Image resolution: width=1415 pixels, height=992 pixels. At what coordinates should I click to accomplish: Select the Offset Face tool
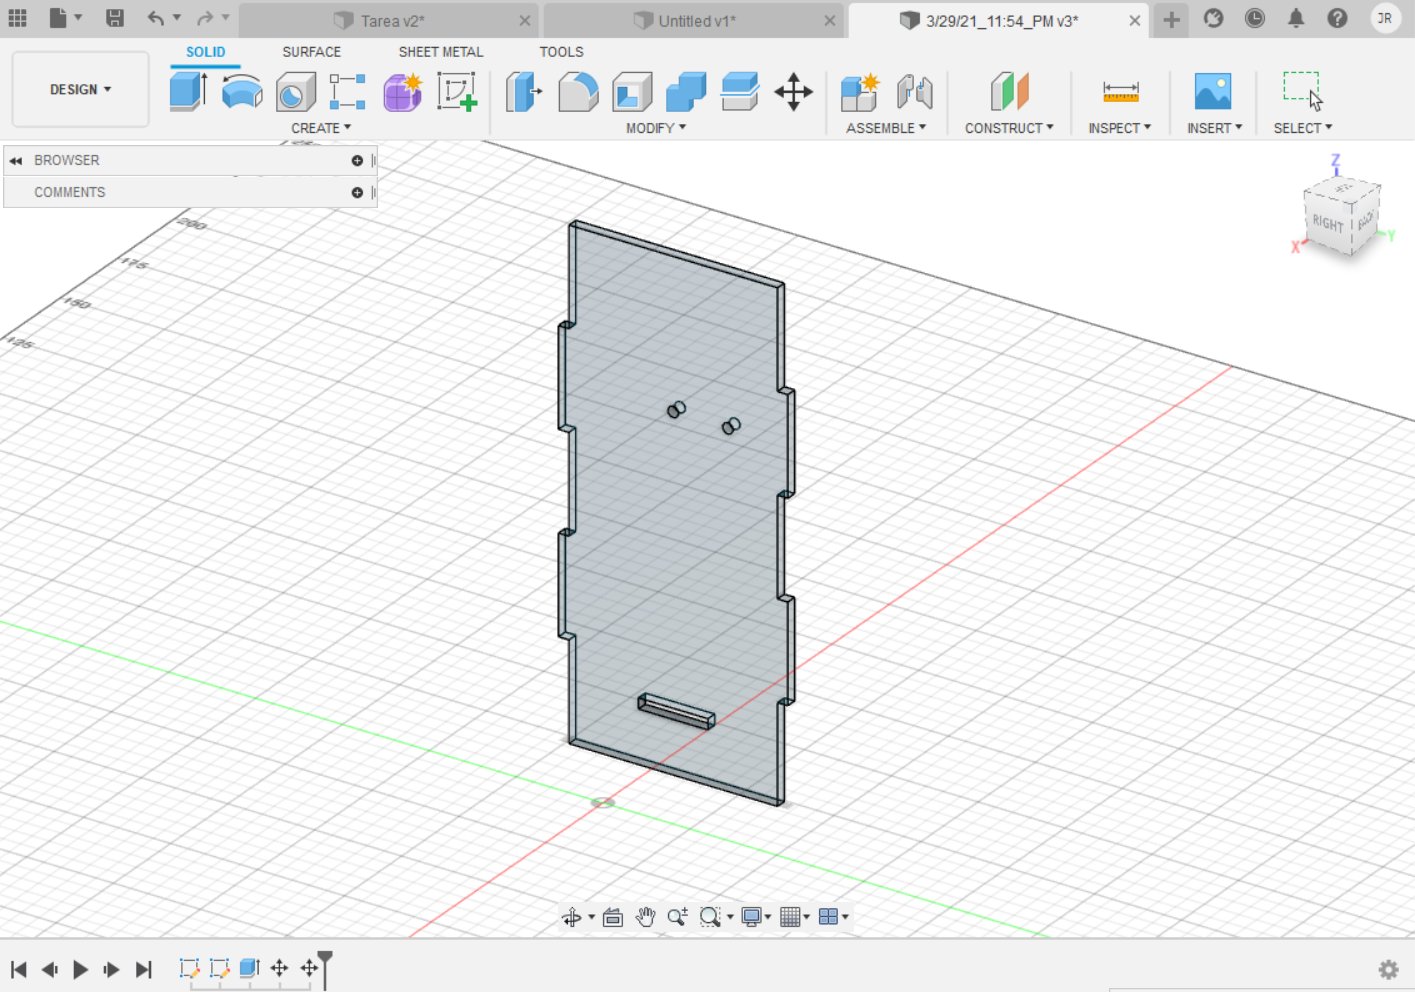coord(740,91)
